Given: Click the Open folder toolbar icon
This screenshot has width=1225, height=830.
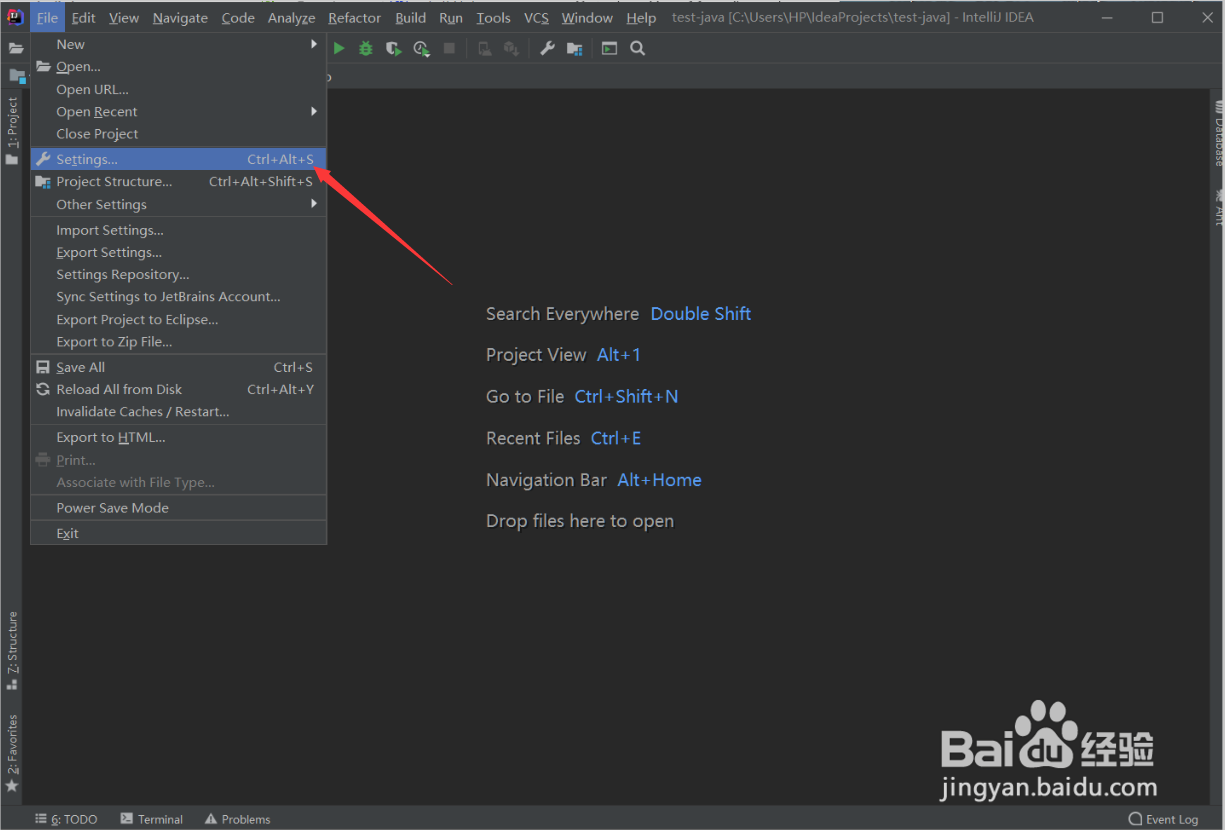Looking at the screenshot, I should pos(17,48).
